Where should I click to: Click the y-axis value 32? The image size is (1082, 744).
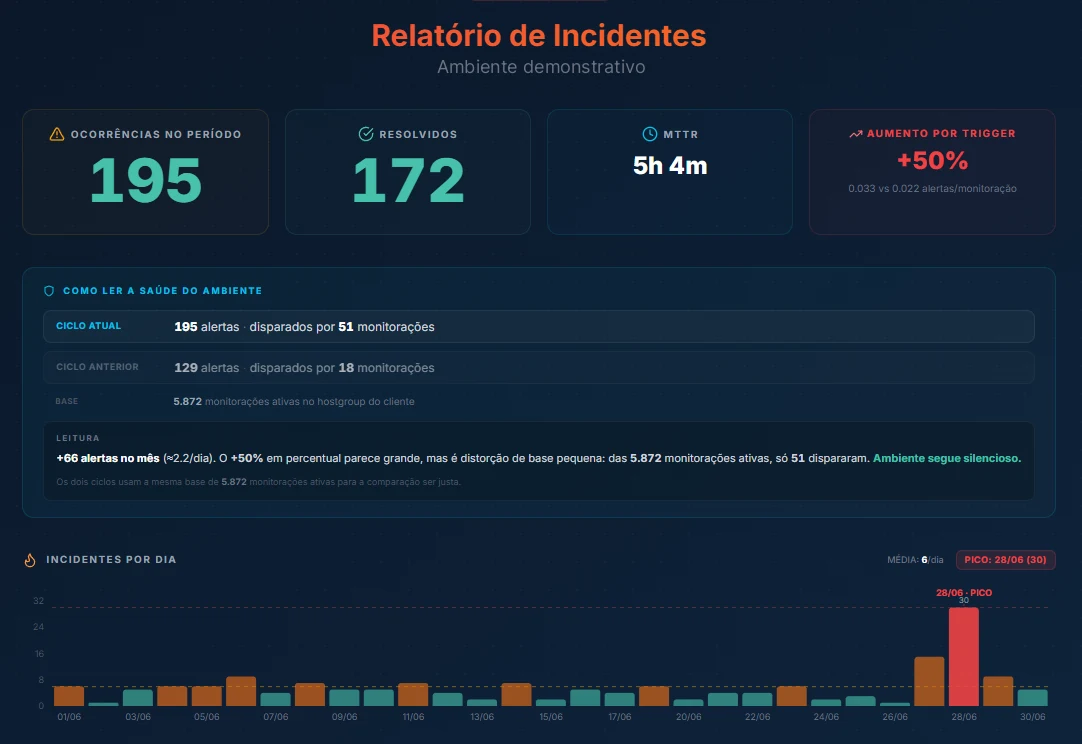coord(39,601)
